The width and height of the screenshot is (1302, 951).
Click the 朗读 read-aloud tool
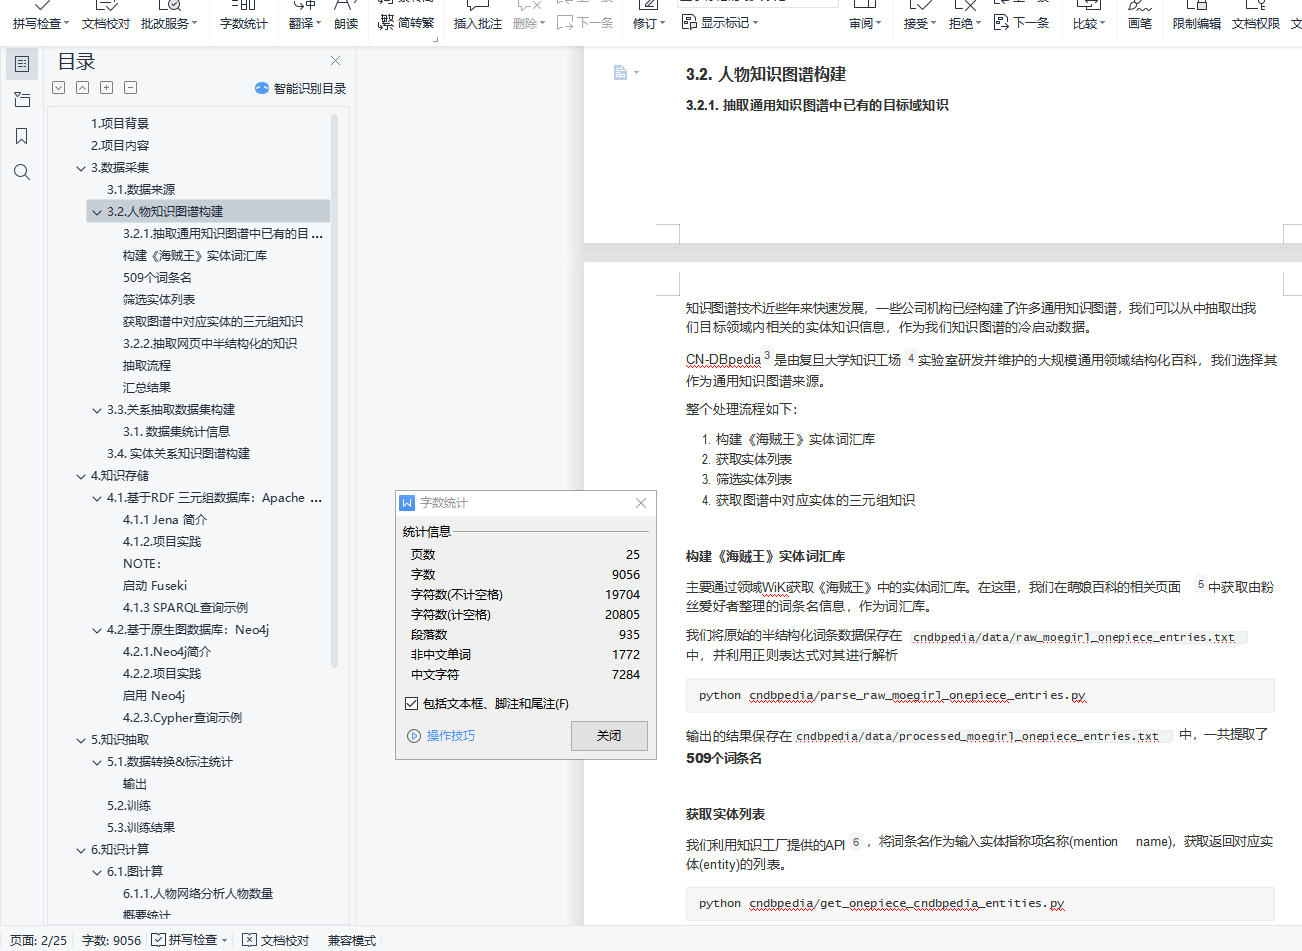pyautogui.click(x=346, y=16)
